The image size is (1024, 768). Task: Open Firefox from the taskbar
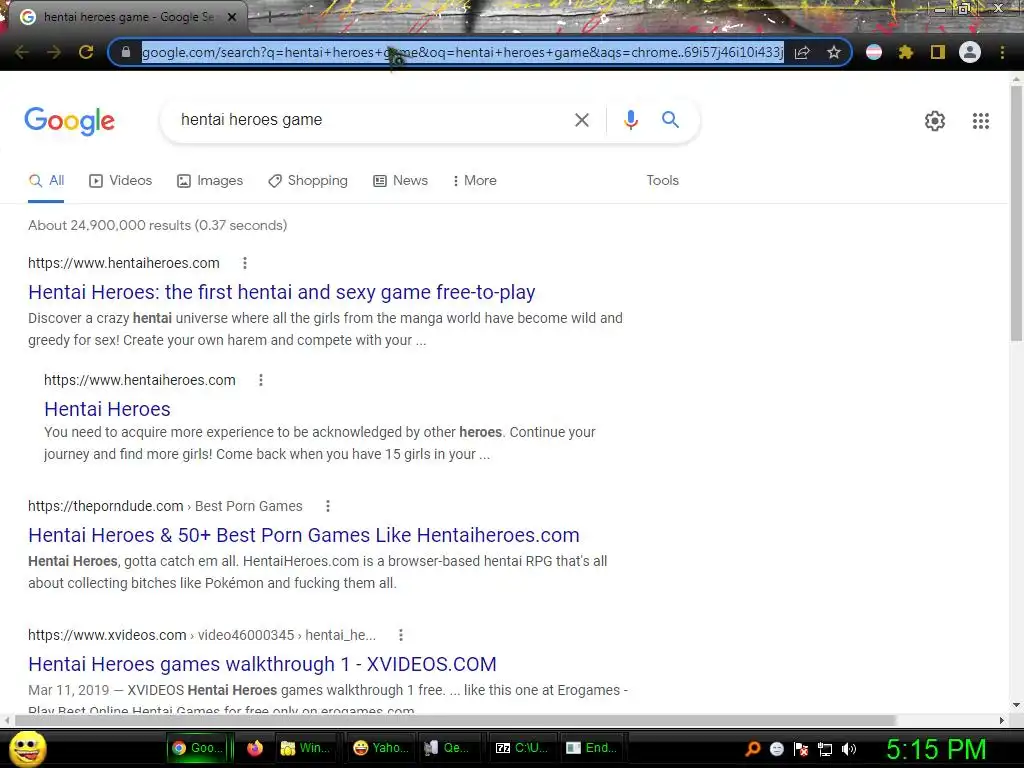(255, 748)
